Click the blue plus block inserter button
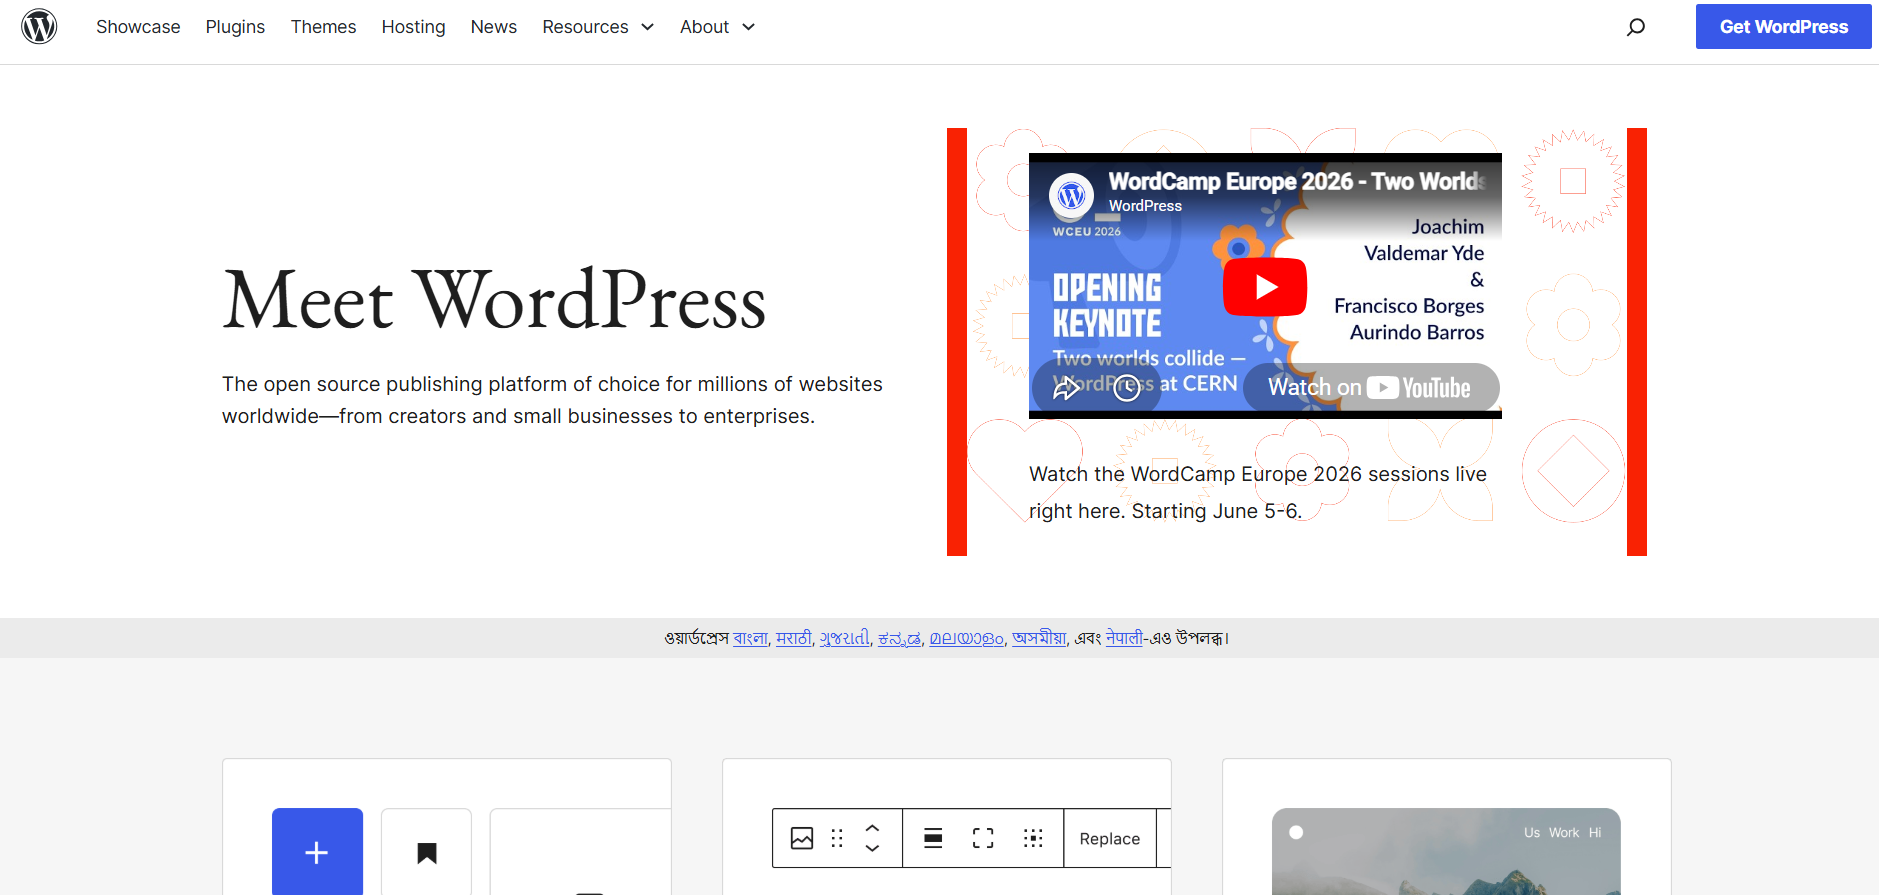 tap(317, 852)
